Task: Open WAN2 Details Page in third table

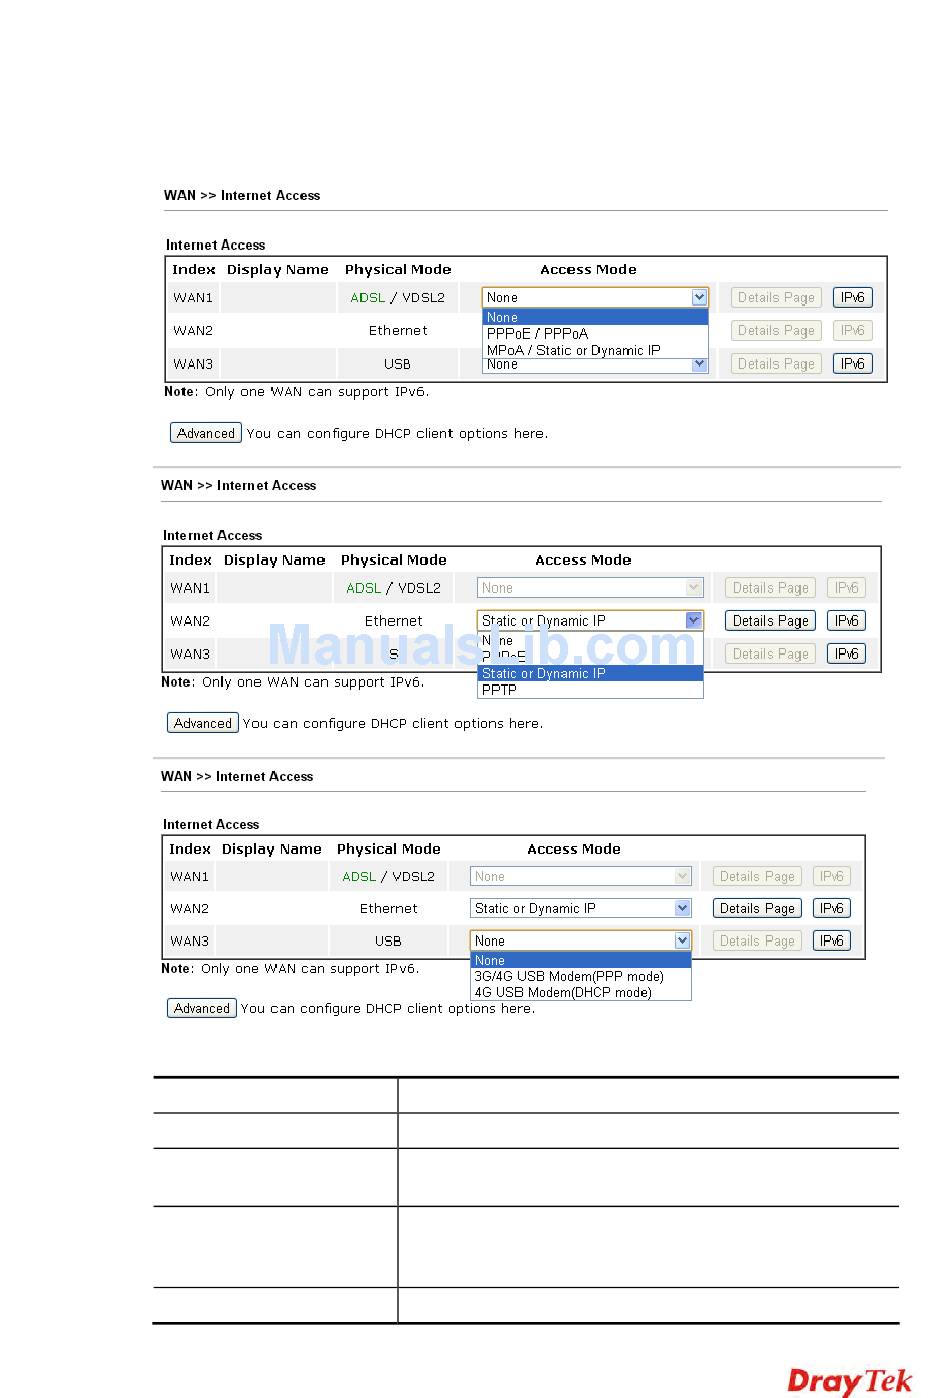Action: [x=757, y=908]
